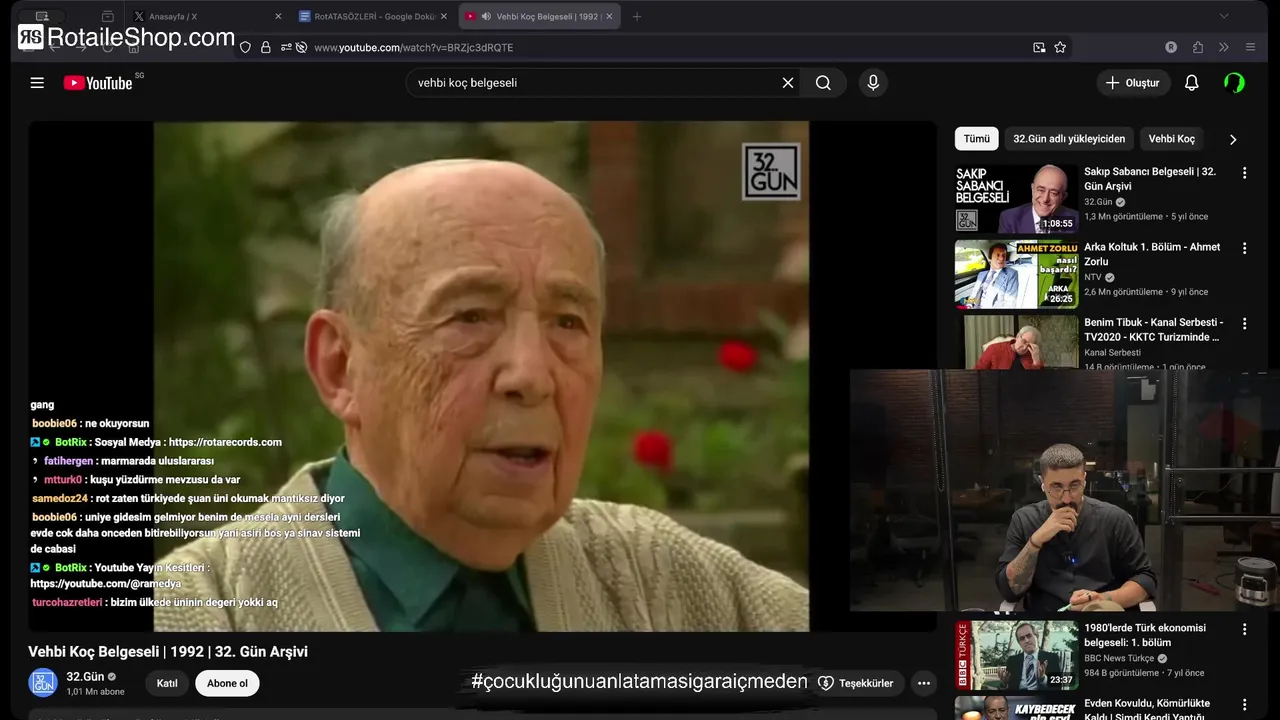Show more toolbar tools chevrons
The image size is (1280, 720).
coord(1223,47)
